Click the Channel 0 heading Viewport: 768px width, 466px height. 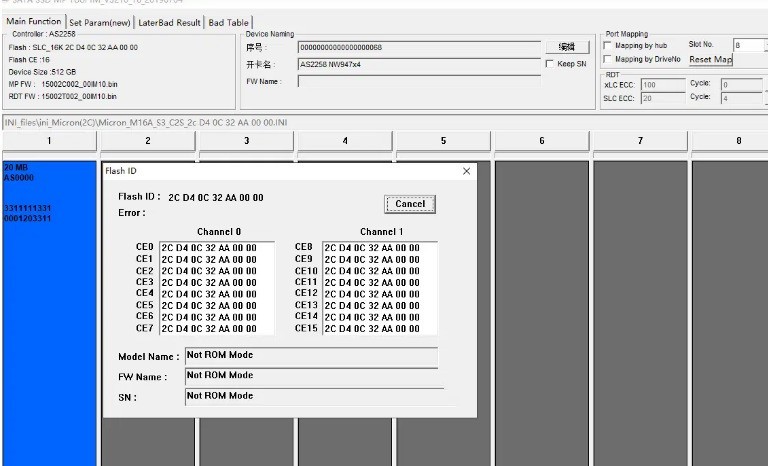click(219, 232)
